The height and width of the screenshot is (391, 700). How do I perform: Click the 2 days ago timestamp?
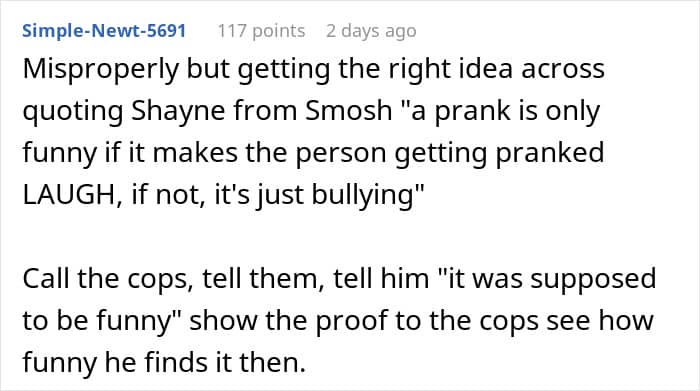click(371, 31)
